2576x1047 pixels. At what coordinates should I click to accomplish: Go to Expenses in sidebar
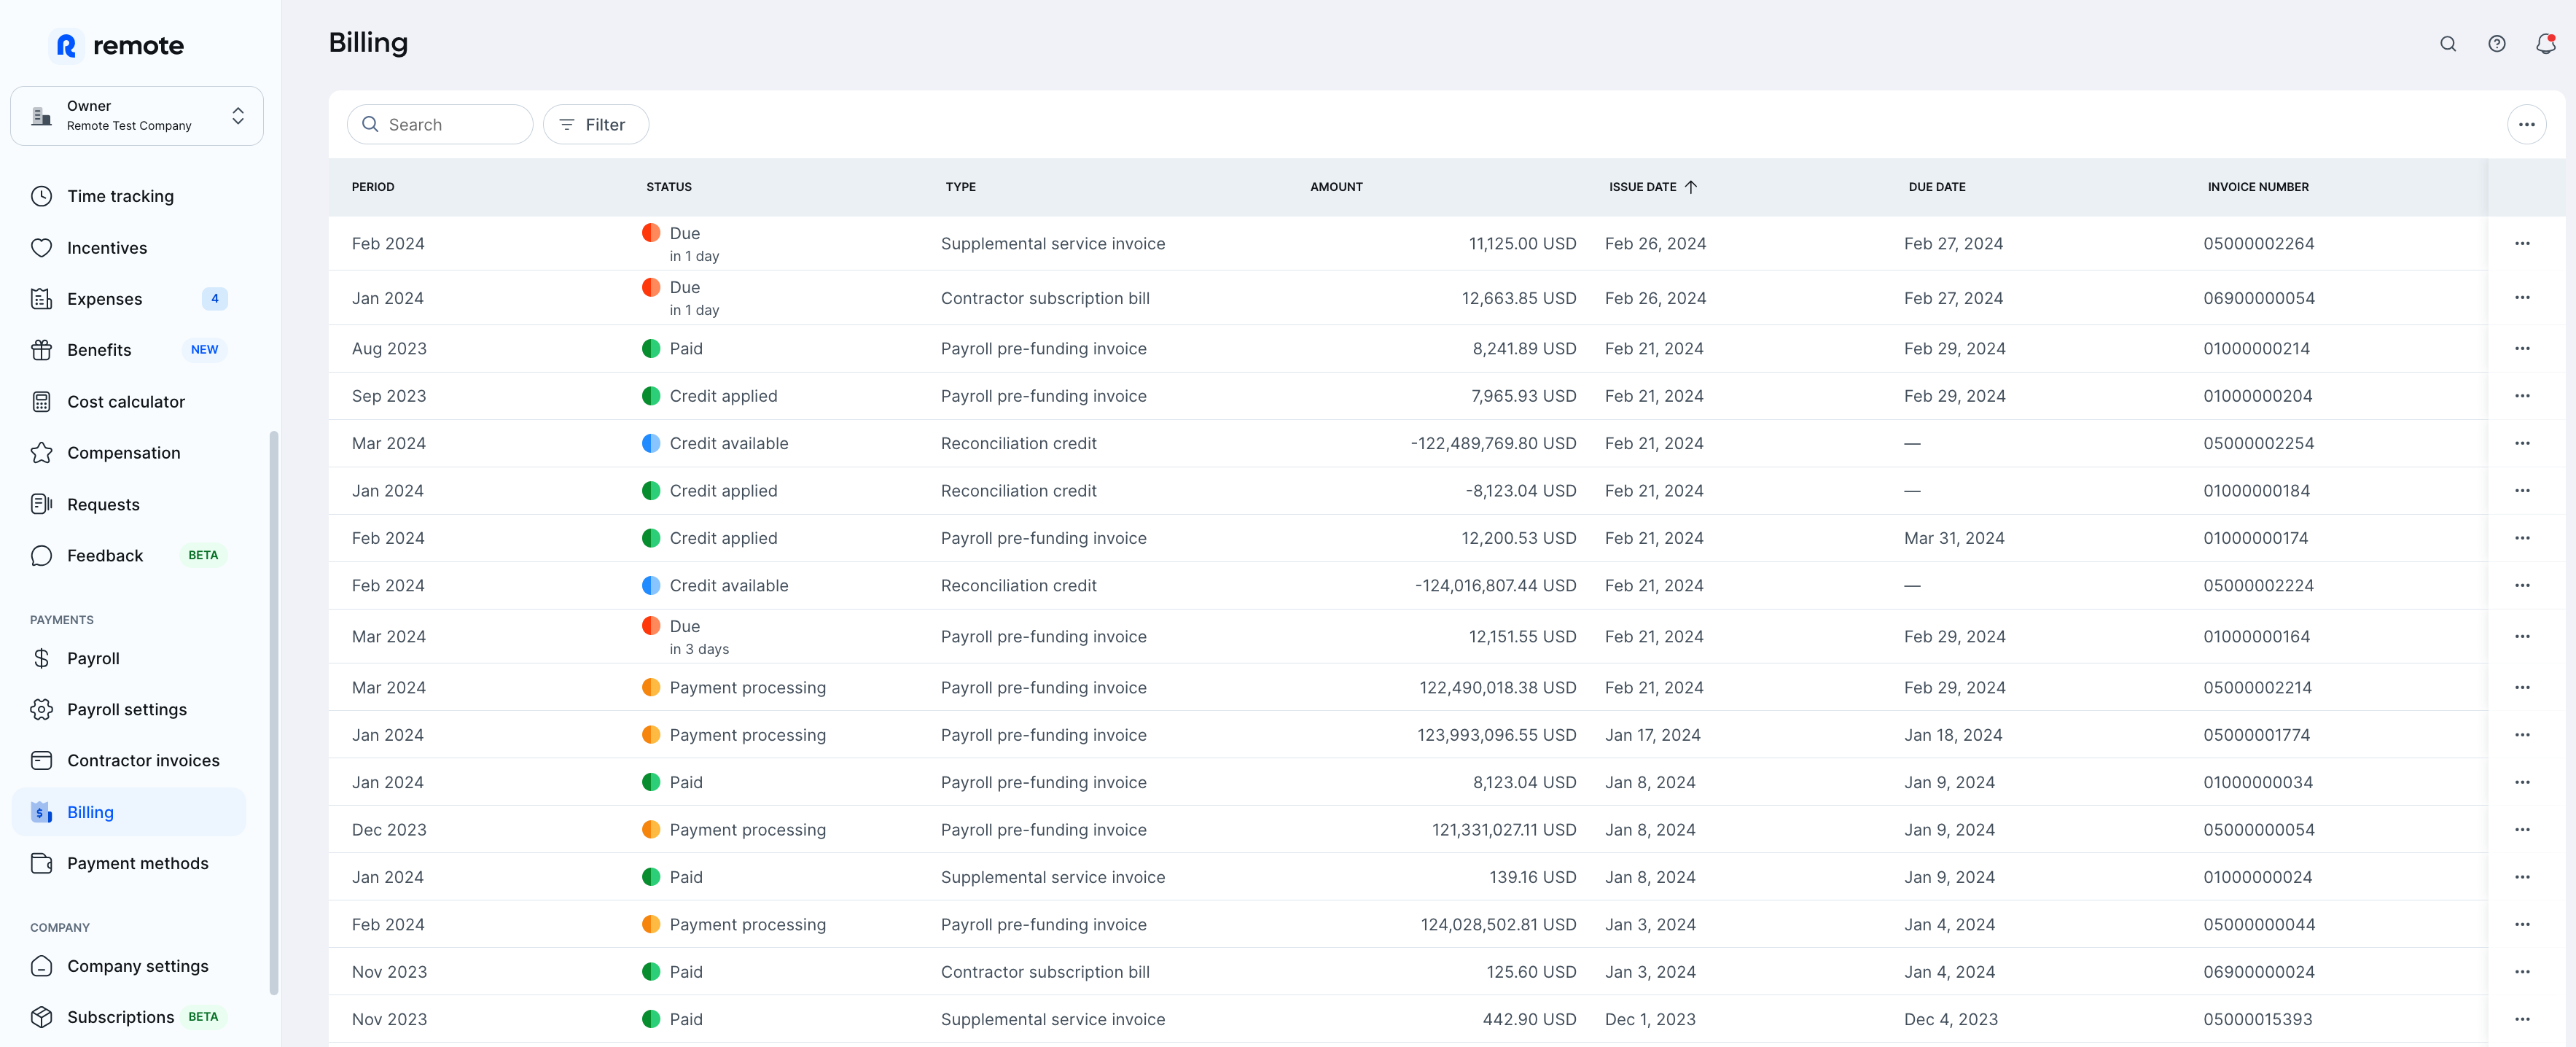[129, 299]
